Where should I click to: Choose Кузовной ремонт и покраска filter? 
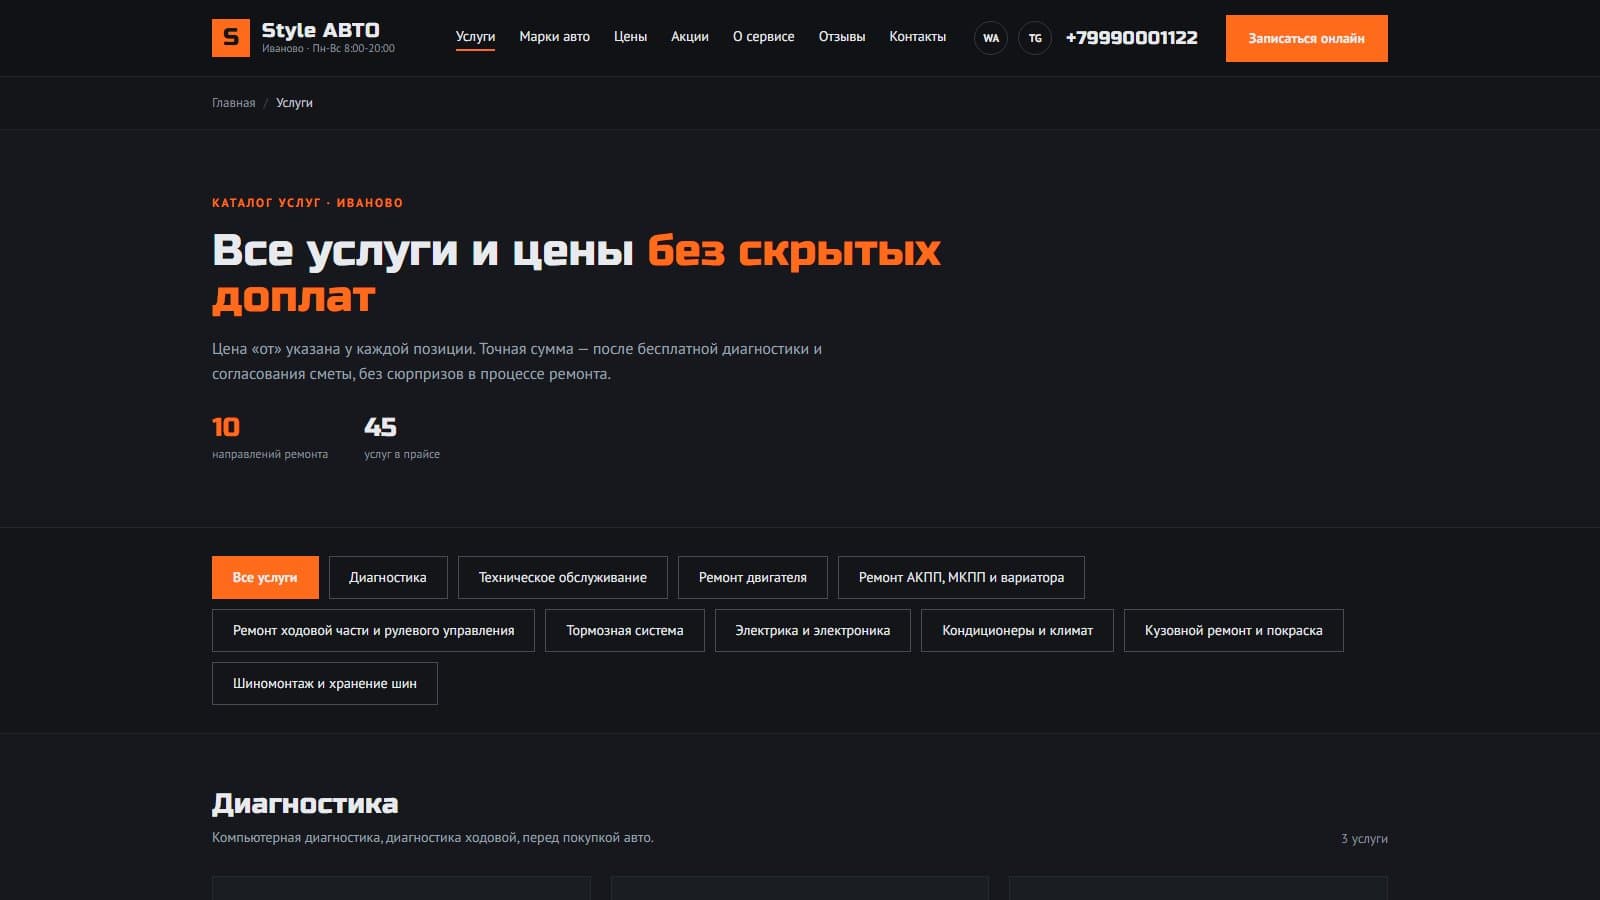tap(1234, 630)
